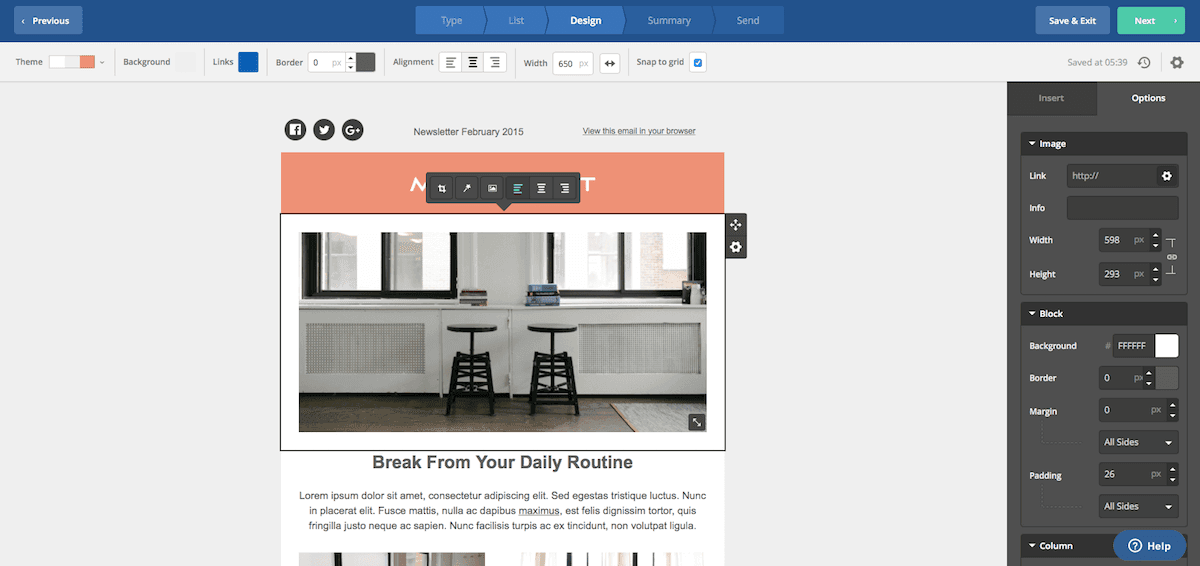
Task: Toggle width-height aspect ratio lock
Action: click(x=1171, y=257)
